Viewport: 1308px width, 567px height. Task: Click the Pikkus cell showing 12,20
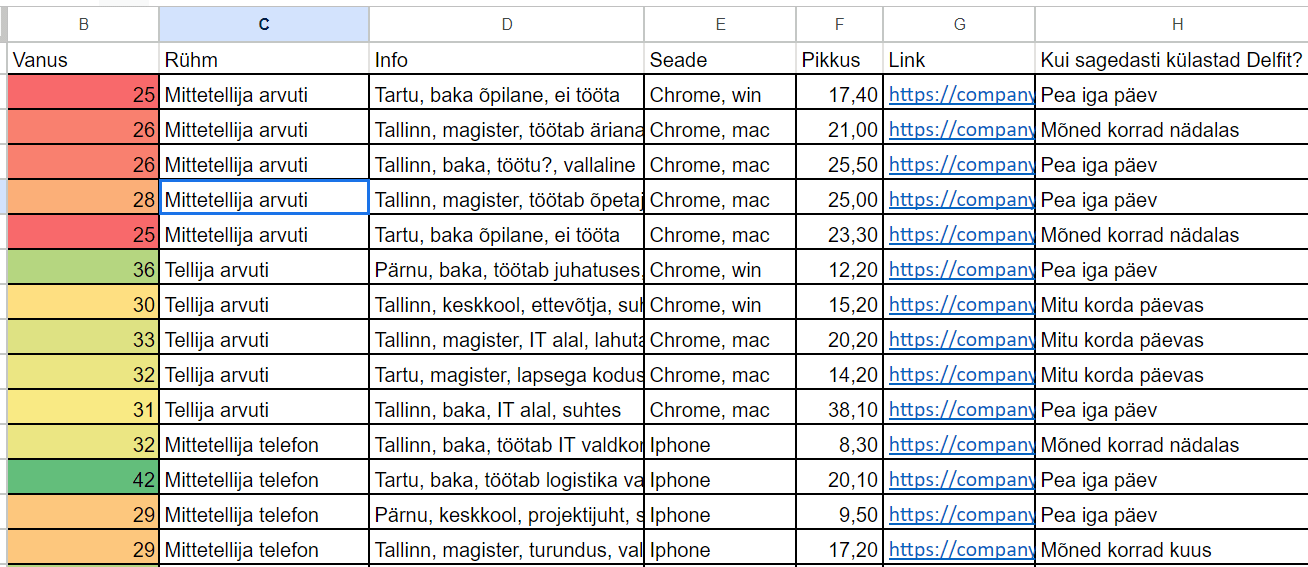click(840, 270)
